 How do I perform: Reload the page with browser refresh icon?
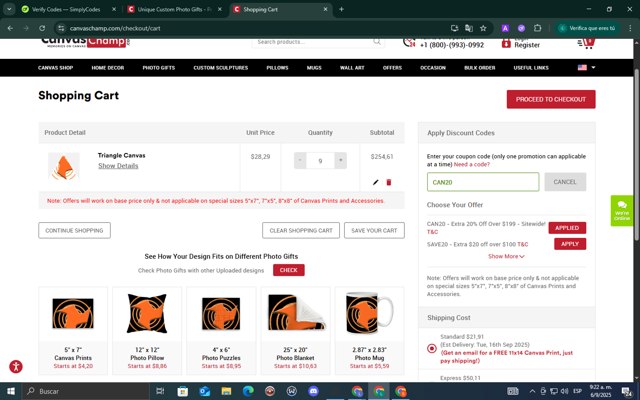point(42,28)
